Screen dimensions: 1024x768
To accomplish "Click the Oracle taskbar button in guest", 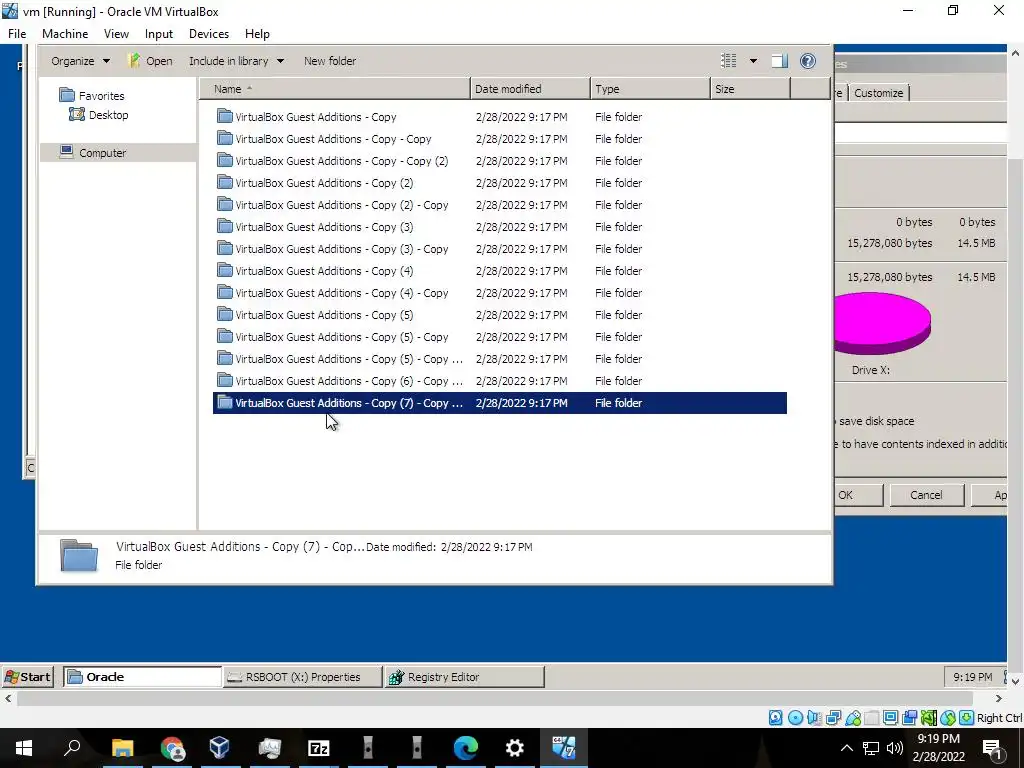I will click(142, 677).
